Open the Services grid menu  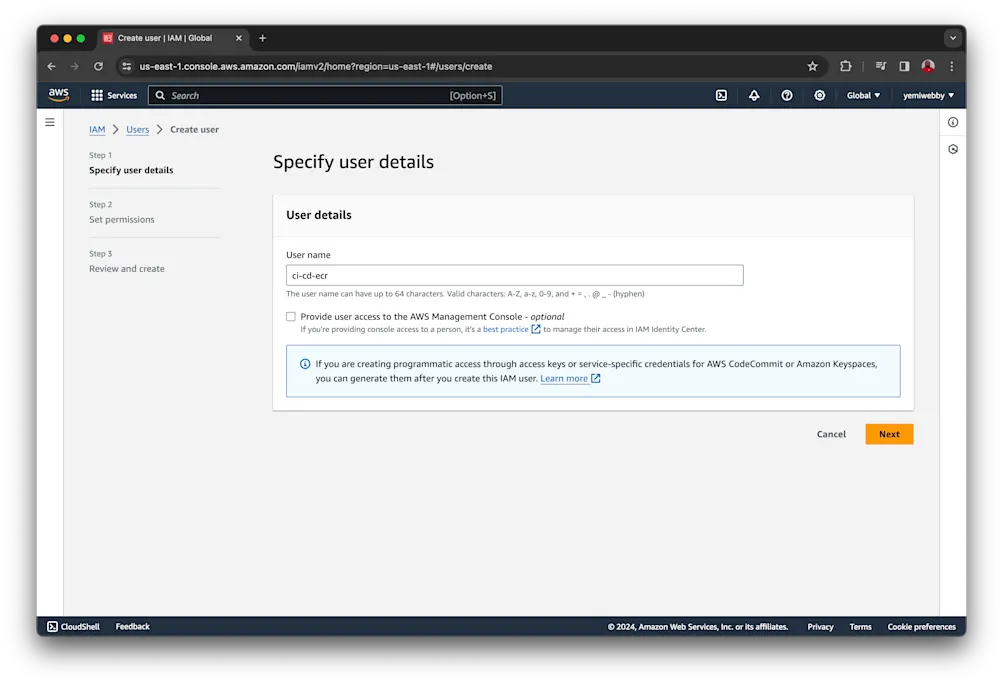114,95
